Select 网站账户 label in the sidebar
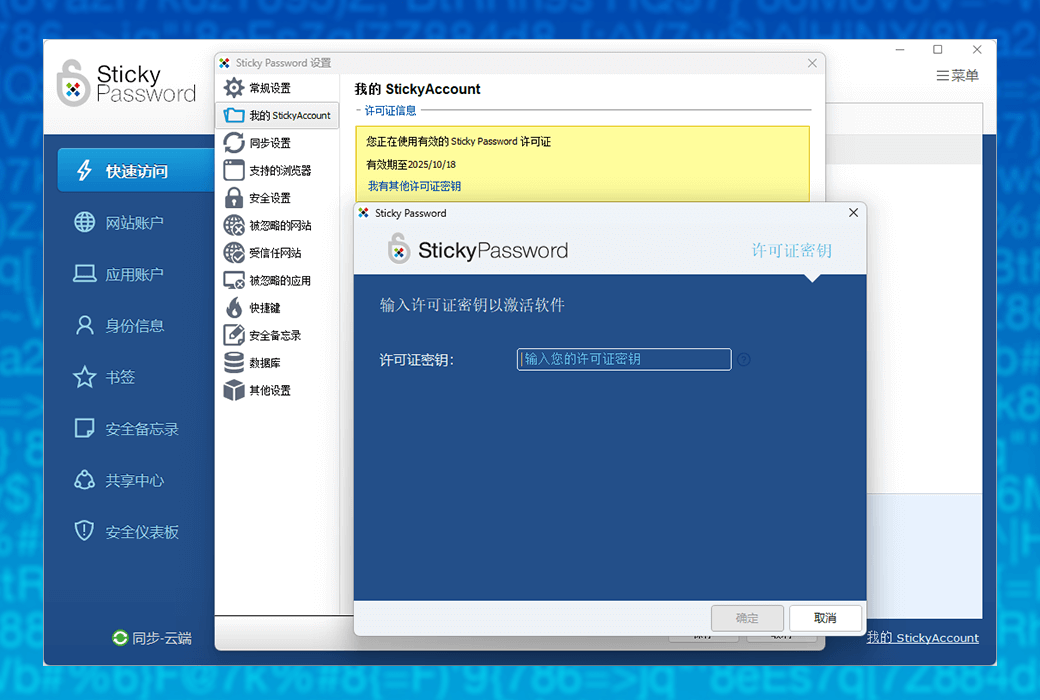The height and width of the screenshot is (700, 1040). 135,223
